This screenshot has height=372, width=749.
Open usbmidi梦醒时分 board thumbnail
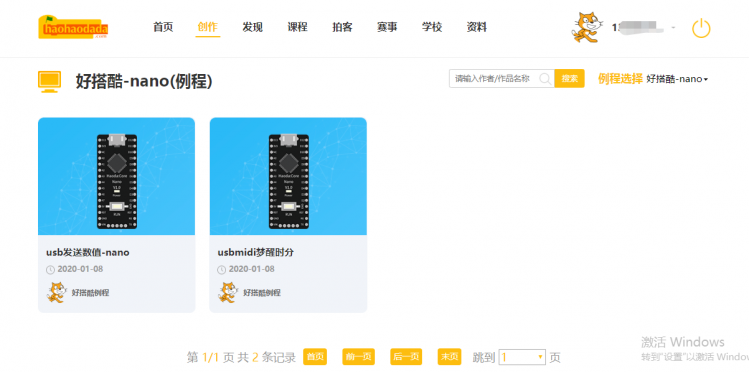[288, 176]
